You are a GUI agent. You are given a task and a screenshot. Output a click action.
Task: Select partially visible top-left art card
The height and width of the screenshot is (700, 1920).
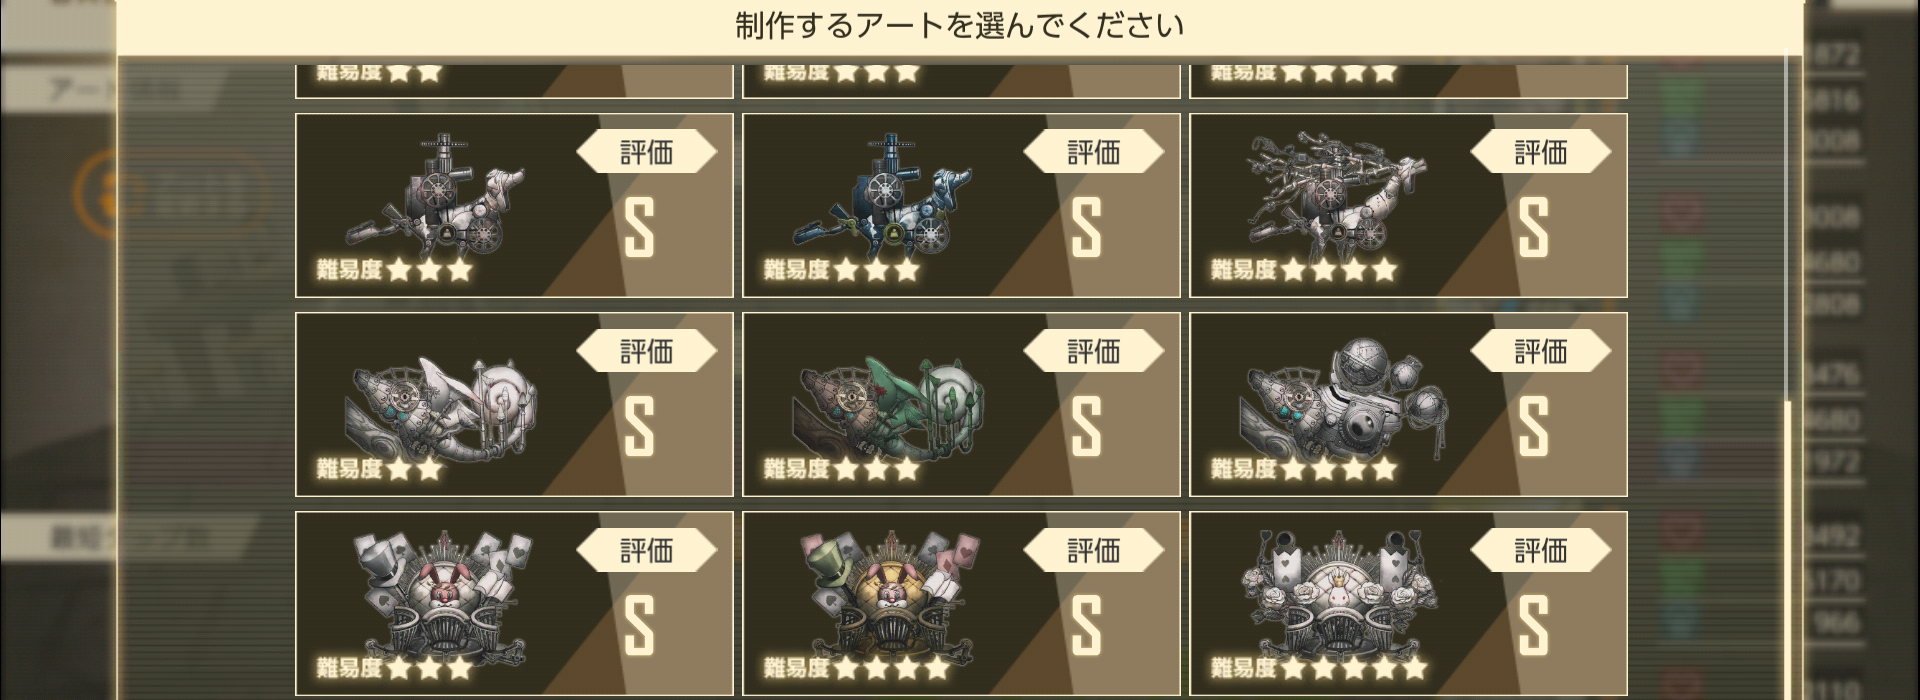pyautogui.click(x=514, y=81)
